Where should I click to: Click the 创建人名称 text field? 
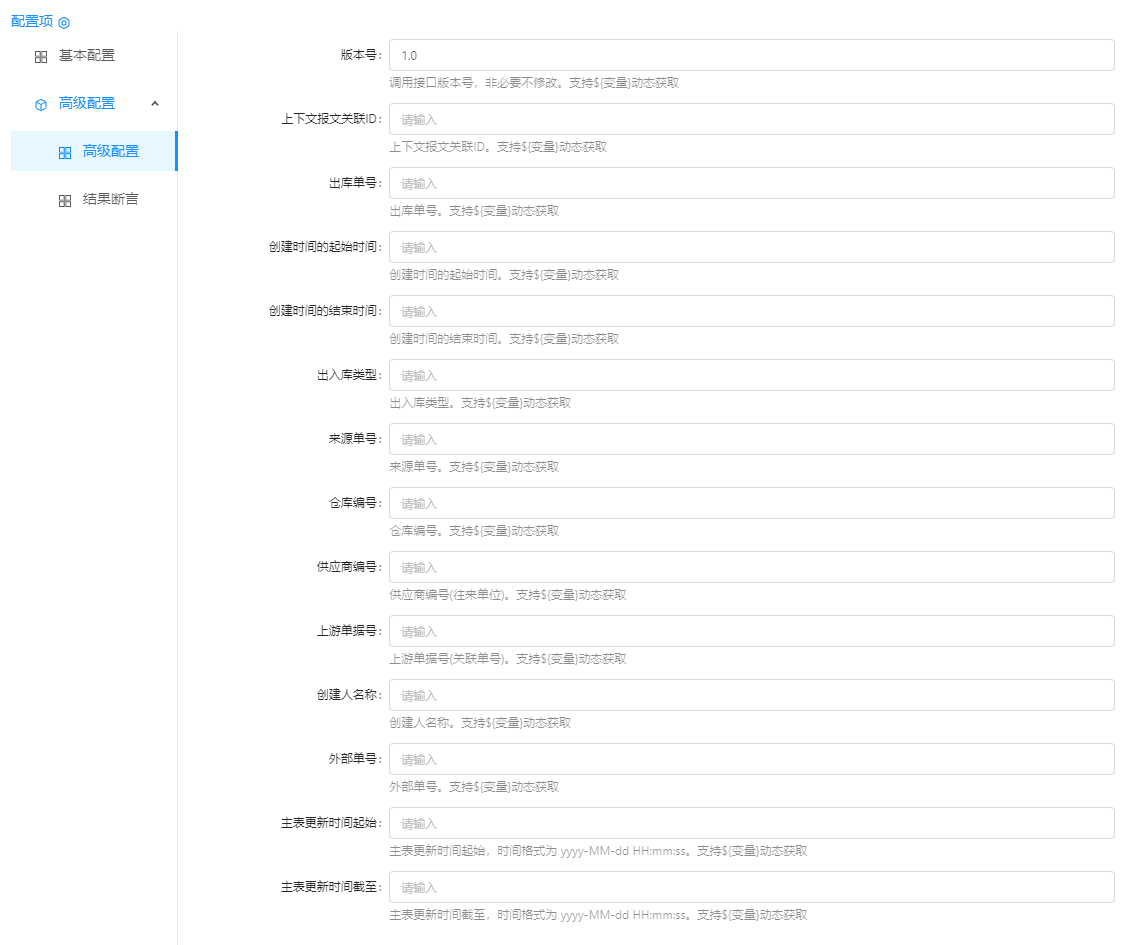751,695
